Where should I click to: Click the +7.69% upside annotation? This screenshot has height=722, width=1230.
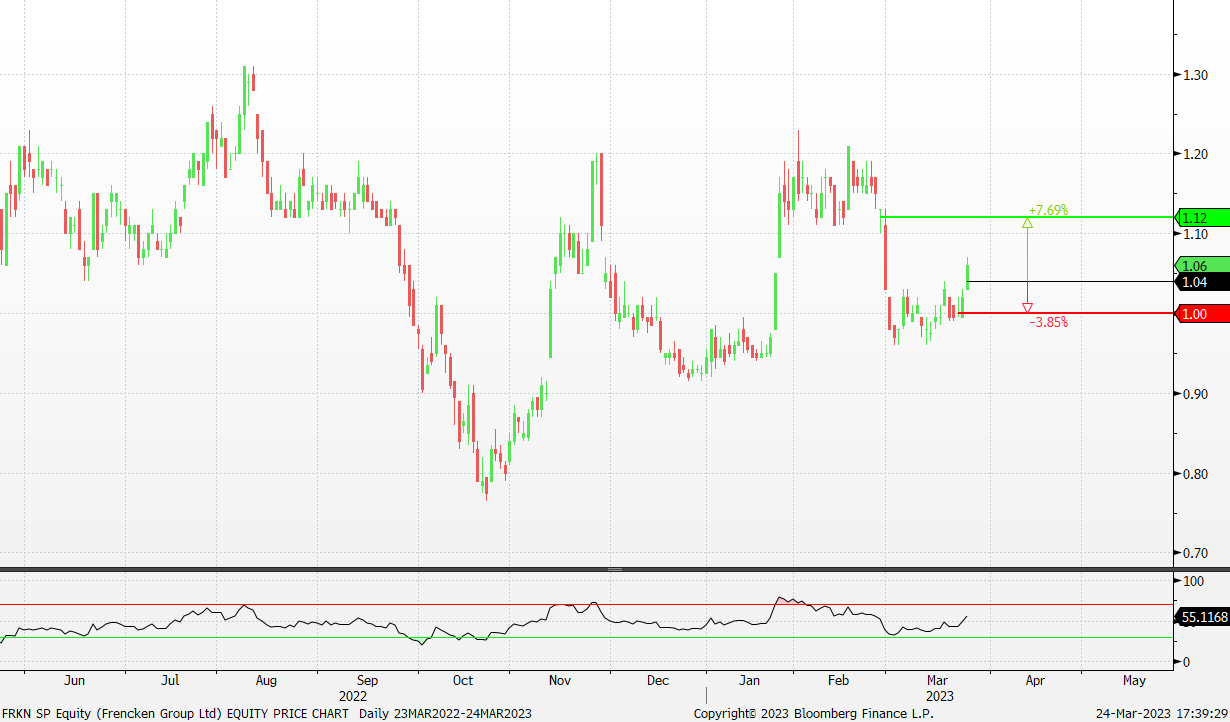click(1048, 210)
